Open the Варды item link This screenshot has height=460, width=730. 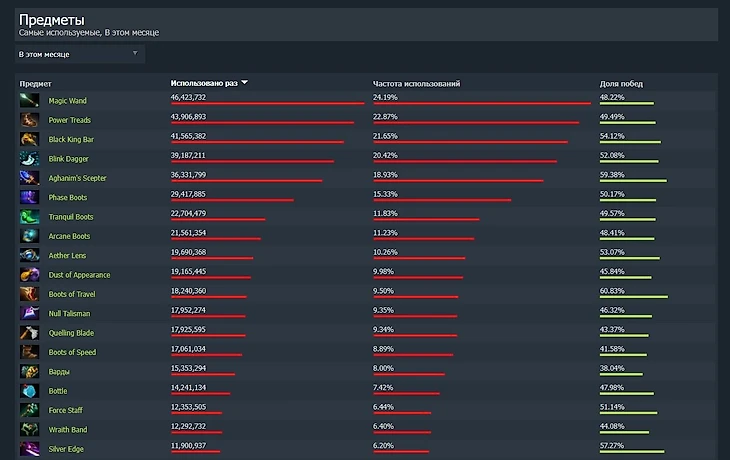[59, 372]
